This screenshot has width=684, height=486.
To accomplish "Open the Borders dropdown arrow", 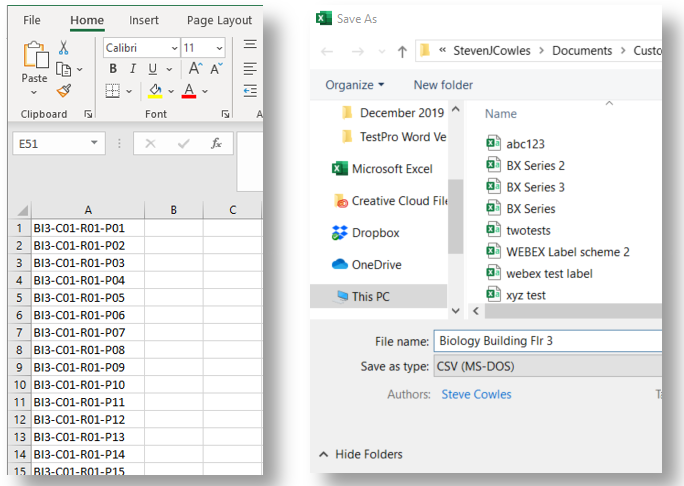I will pos(129,91).
